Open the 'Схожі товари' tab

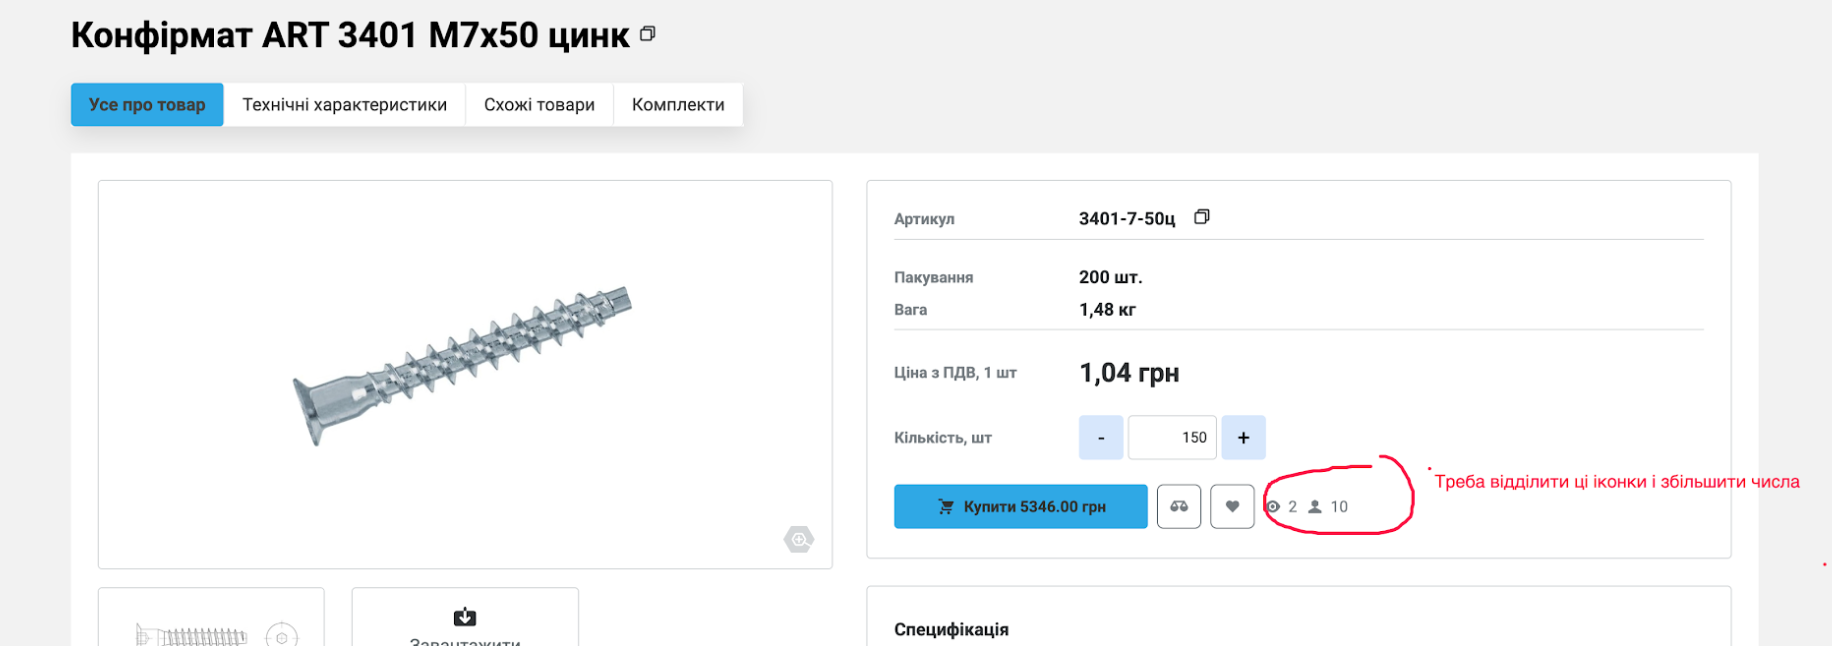[x=539, y=105]
